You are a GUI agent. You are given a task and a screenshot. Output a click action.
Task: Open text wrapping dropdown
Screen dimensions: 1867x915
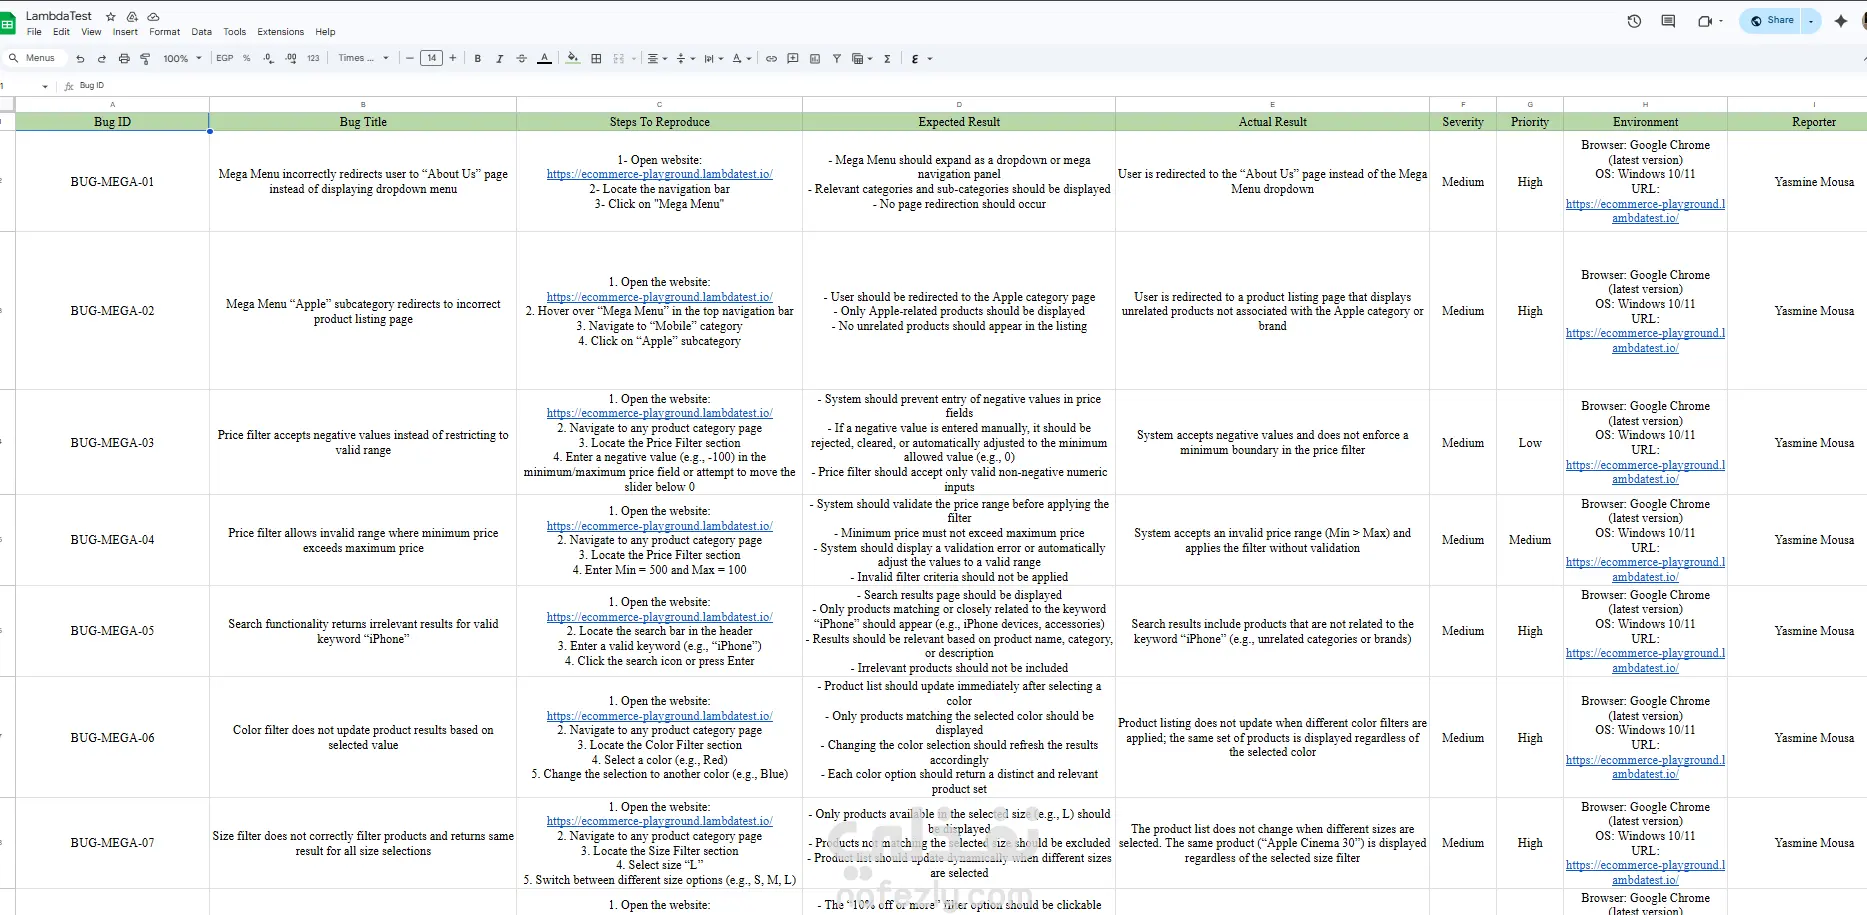tap(713, 59)
